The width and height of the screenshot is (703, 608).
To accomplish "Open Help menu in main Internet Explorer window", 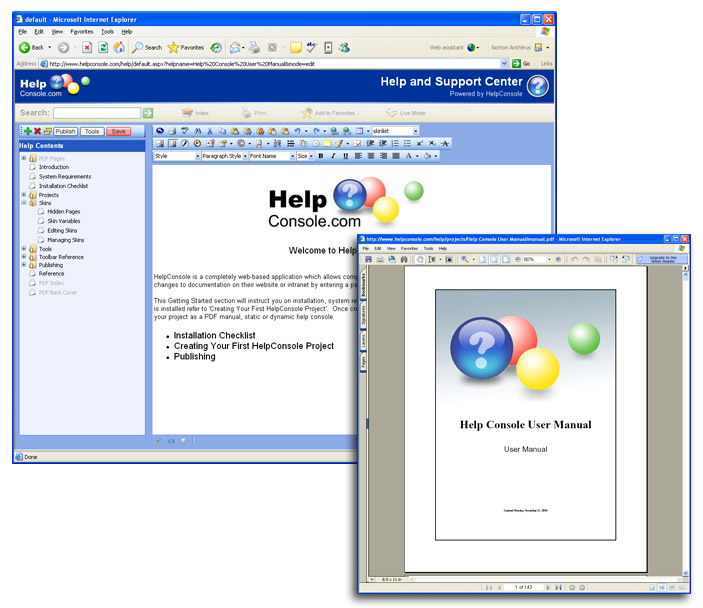I will tap(127, 31).
